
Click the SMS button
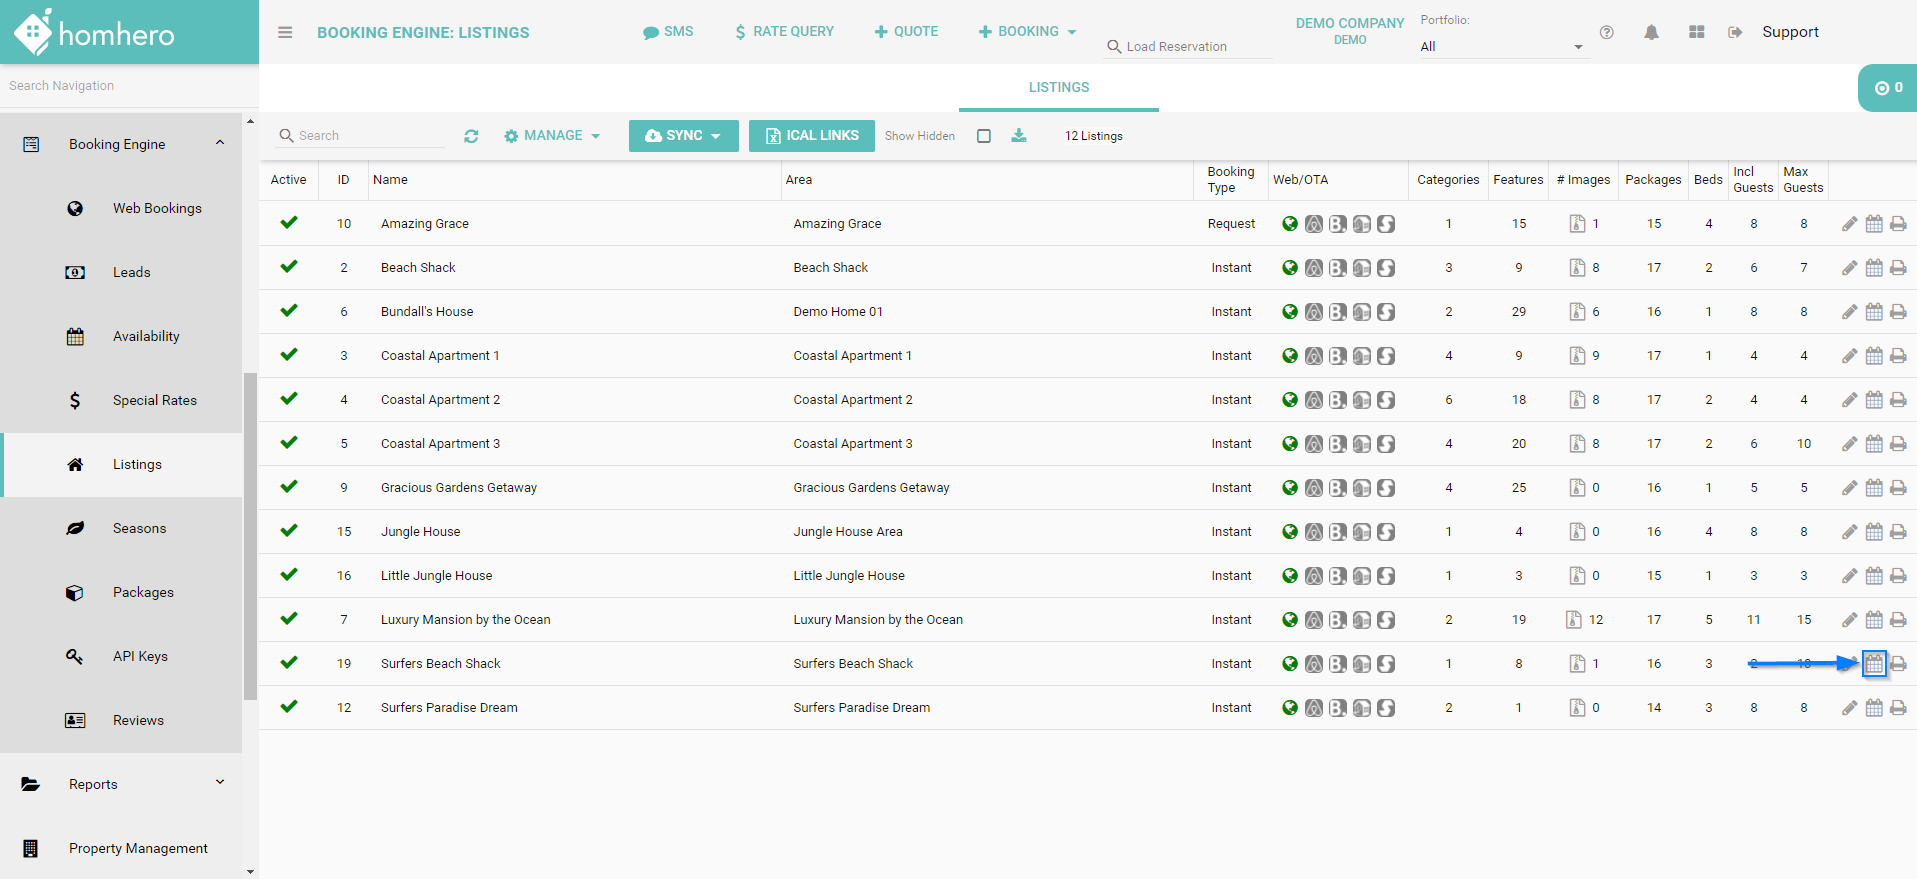[x=668, y=32]
